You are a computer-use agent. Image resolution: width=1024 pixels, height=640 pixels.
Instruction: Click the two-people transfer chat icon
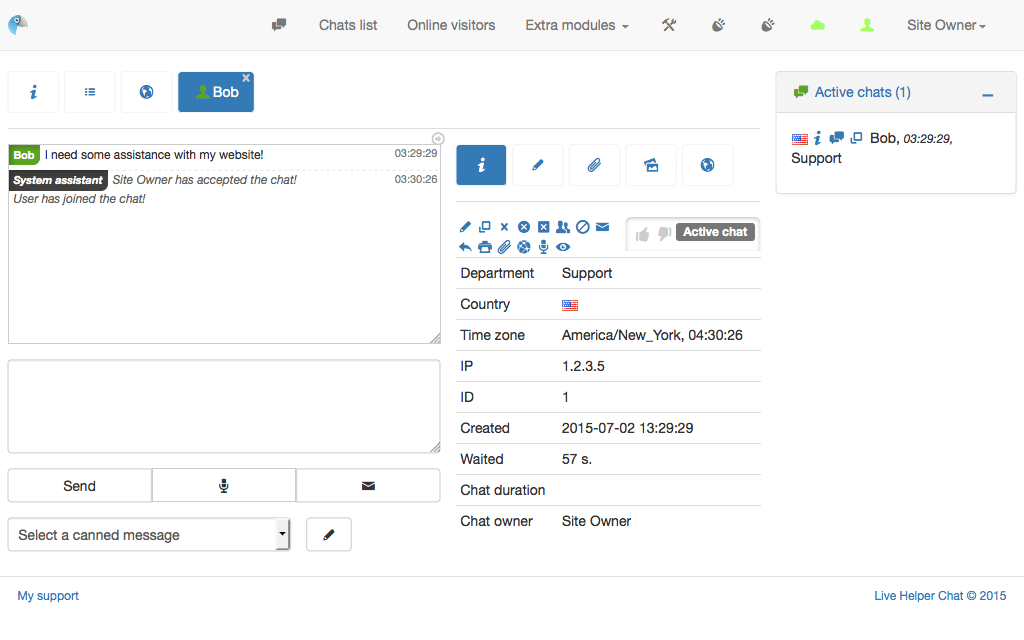(x=563, y=227)
